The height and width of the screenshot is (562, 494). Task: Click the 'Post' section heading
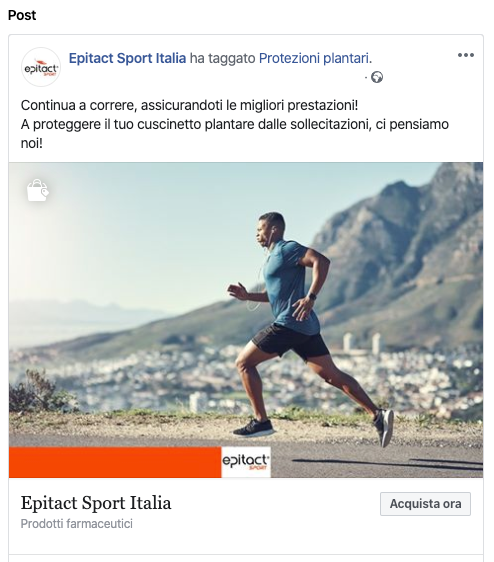coord(22,15)
